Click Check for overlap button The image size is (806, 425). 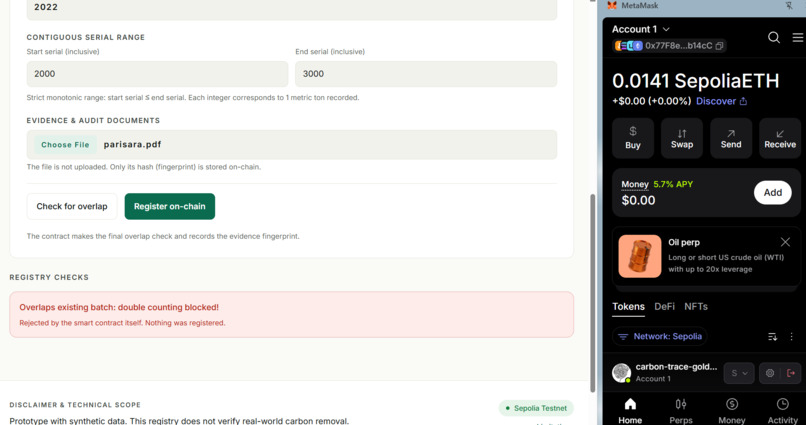click(72, 207)
